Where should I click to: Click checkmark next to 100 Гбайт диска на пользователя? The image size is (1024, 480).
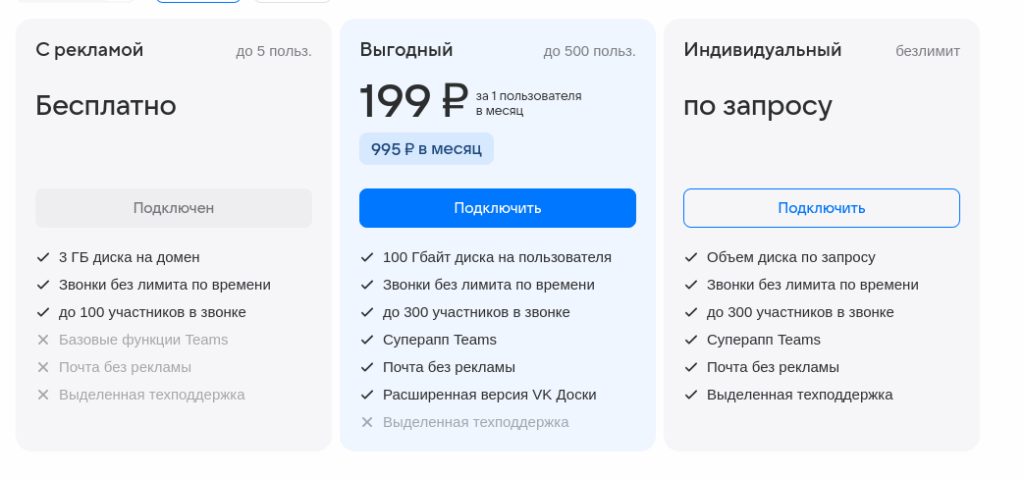pos(367,257)
